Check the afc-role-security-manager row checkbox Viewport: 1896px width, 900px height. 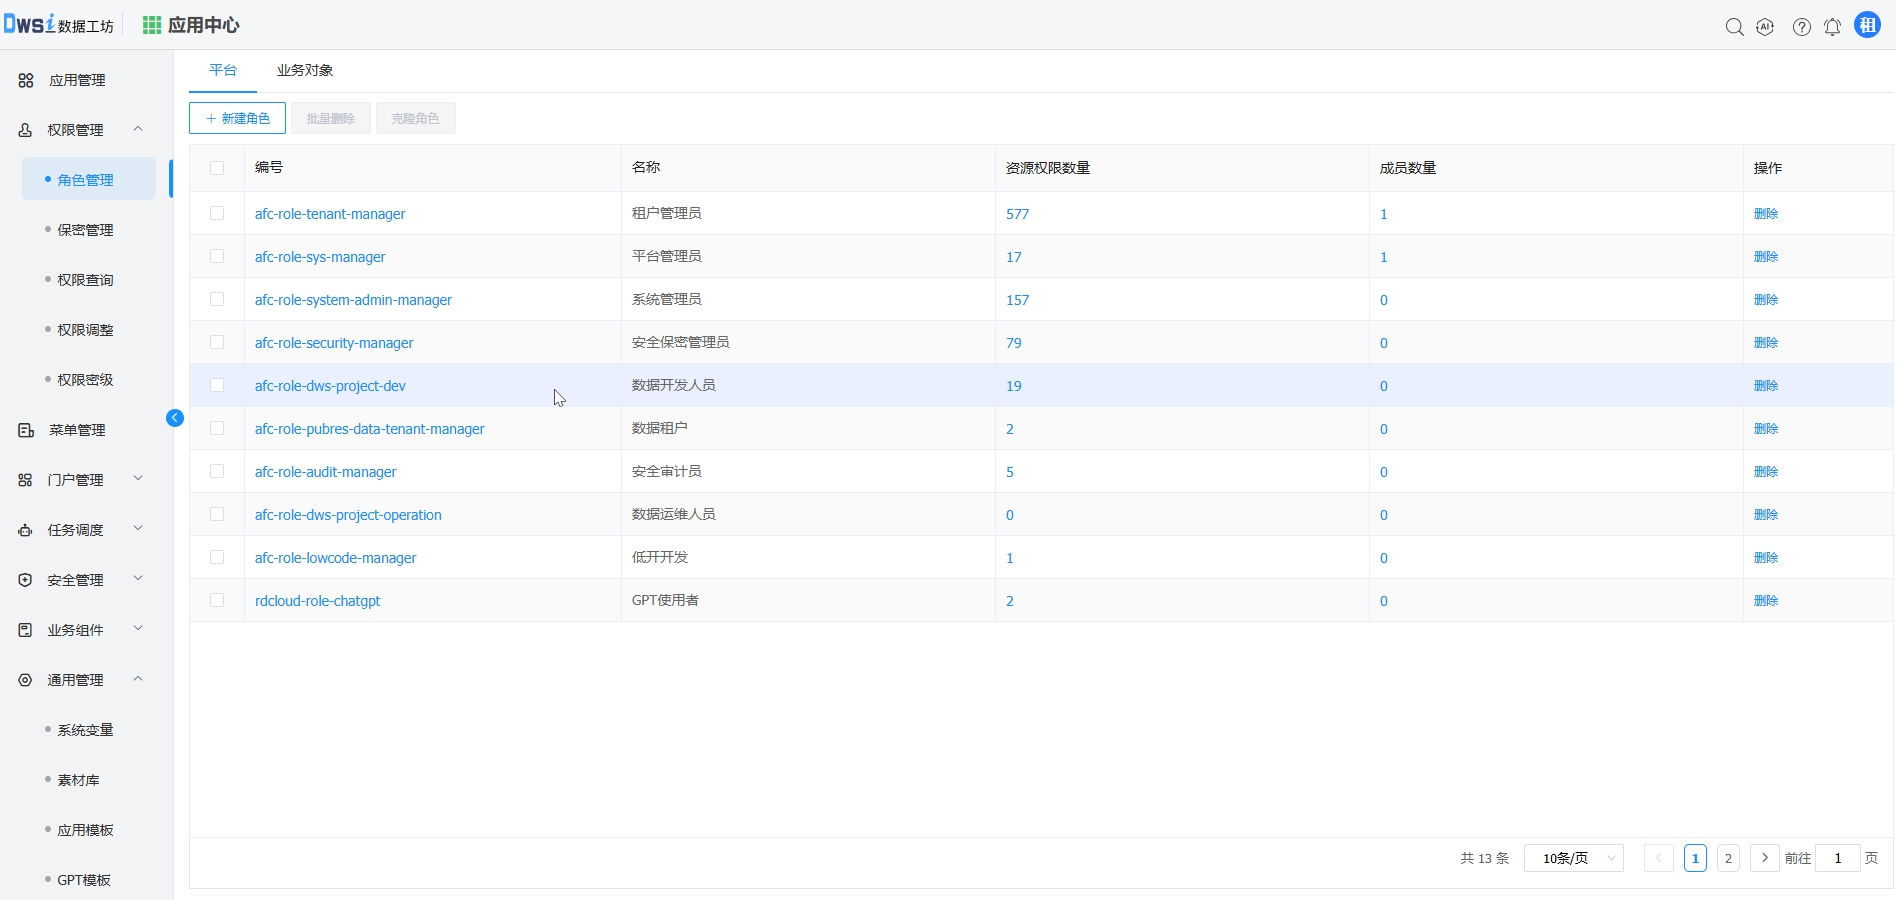217,342
